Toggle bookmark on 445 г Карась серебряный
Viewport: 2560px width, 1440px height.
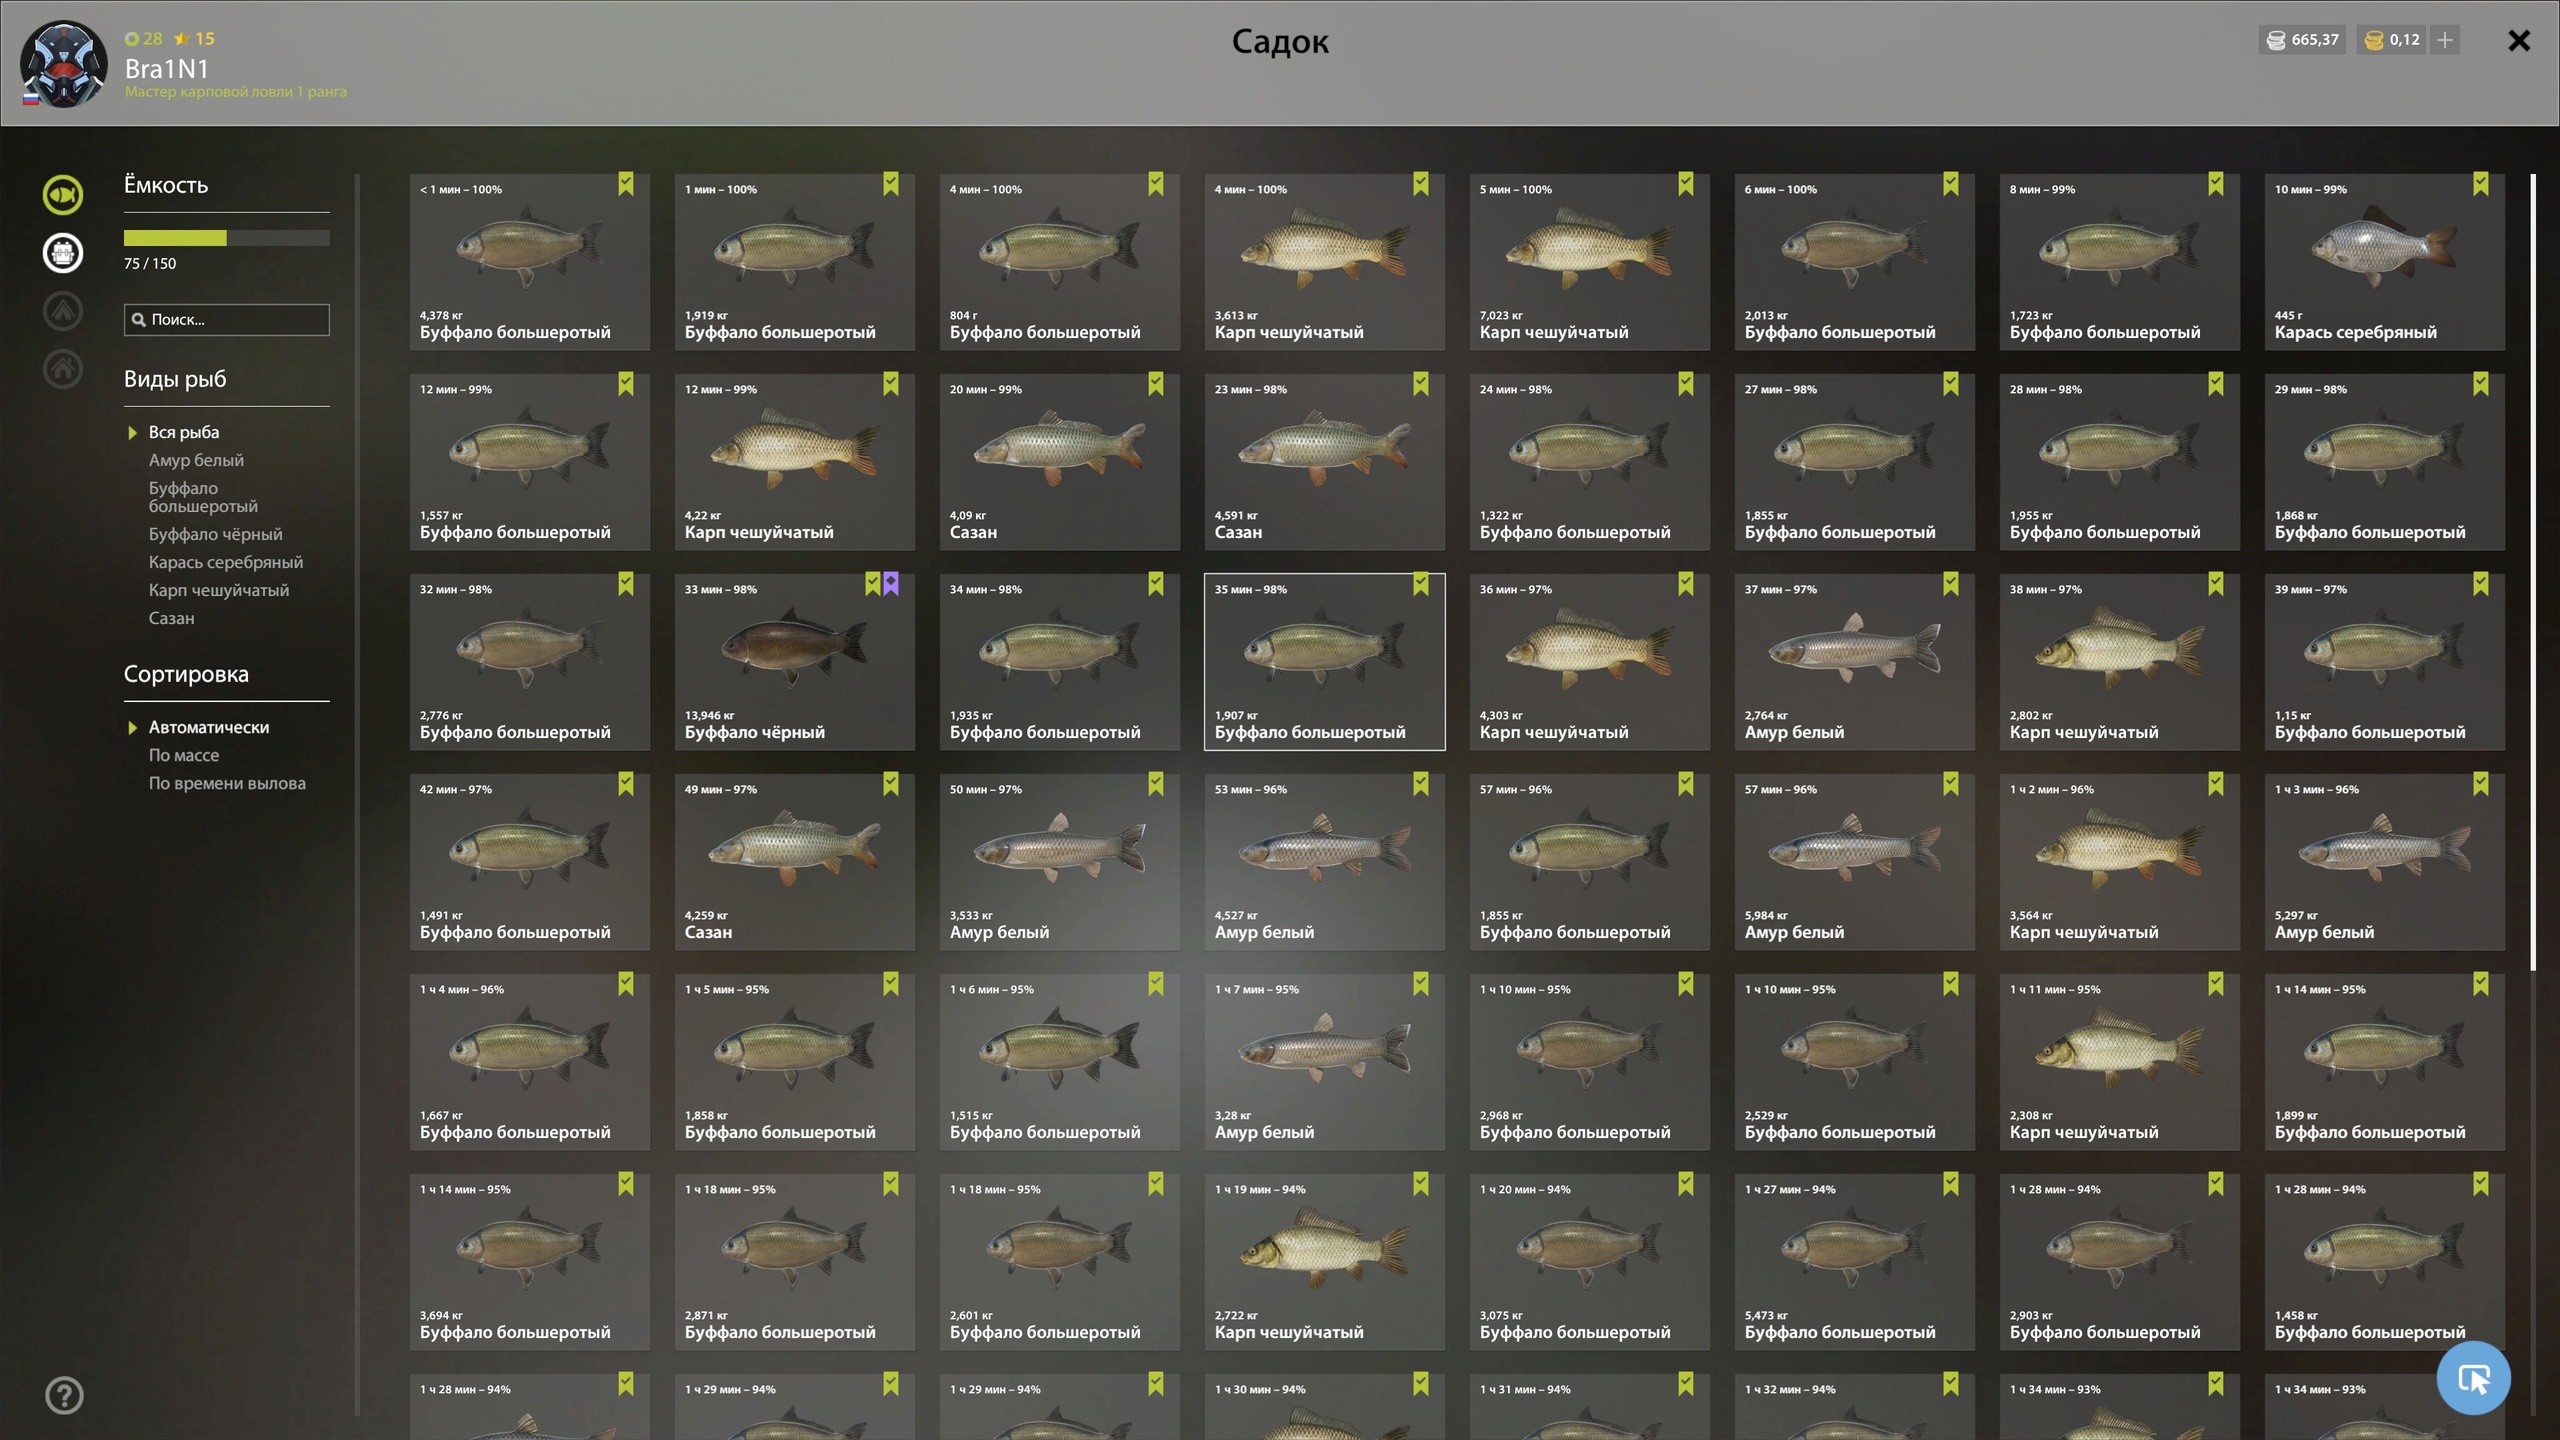click(x=2481, y=183)
